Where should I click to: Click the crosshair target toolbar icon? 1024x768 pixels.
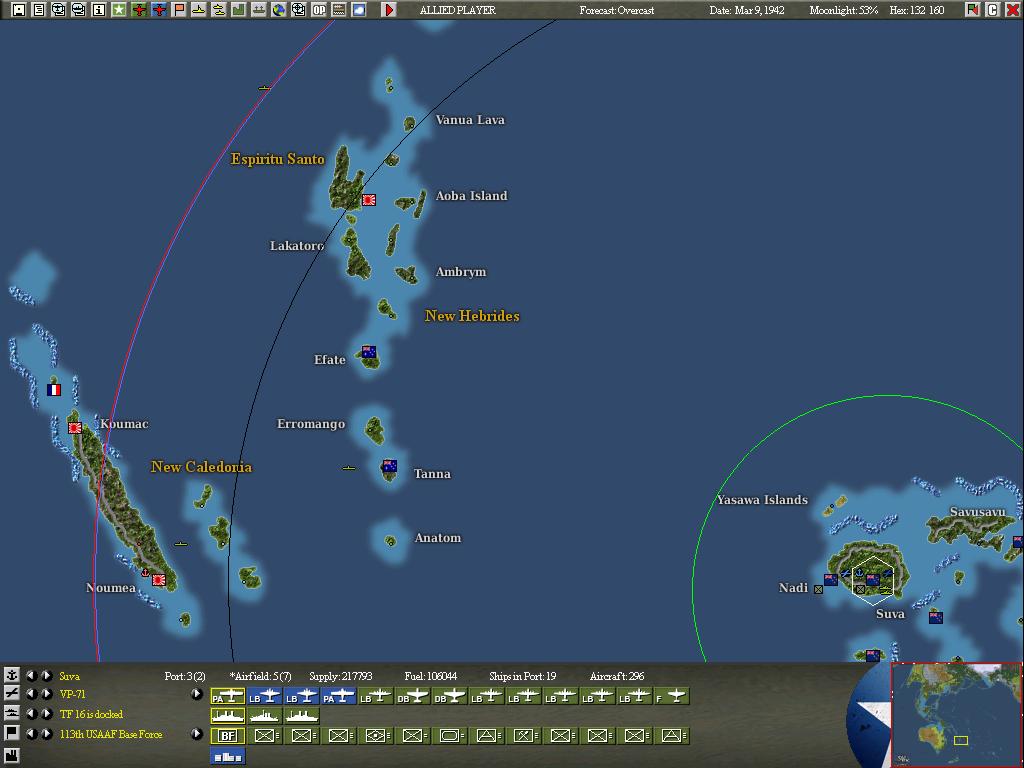pyautogui.click(x=298, y=10)
